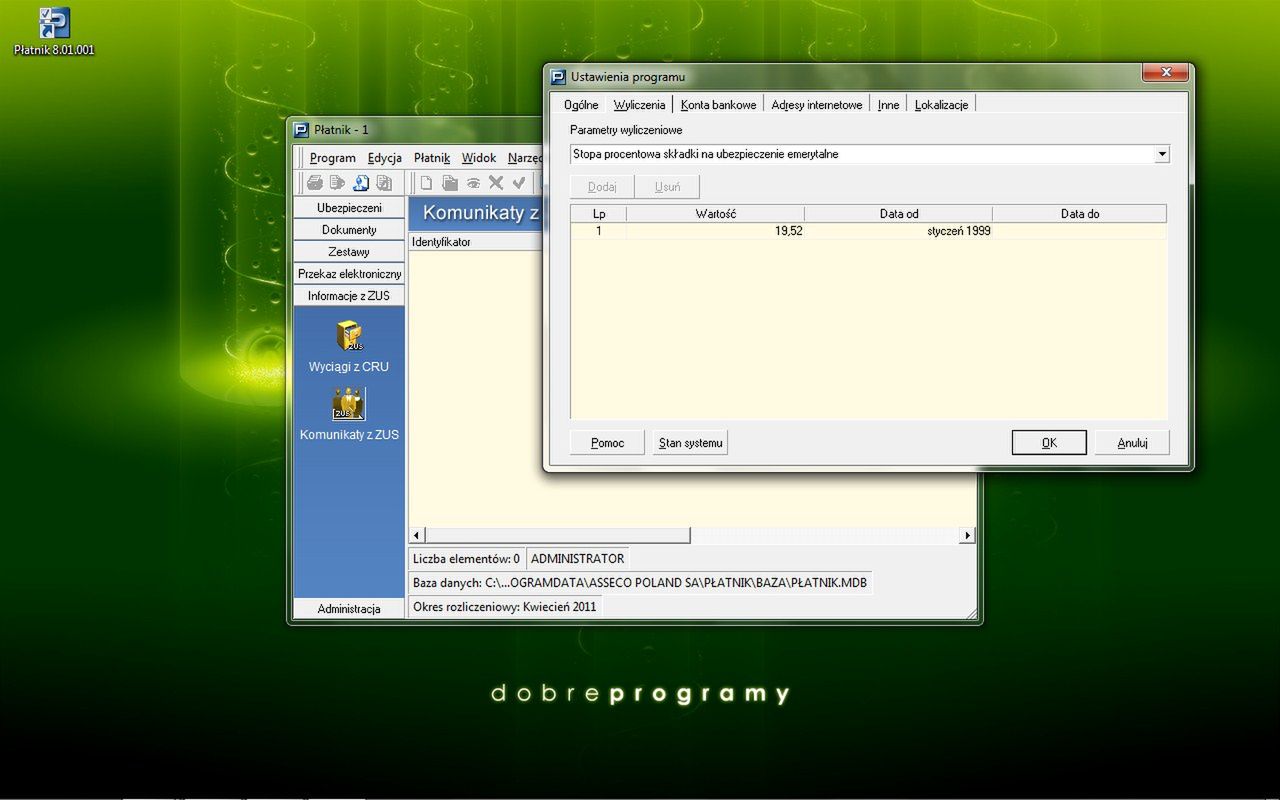The image size is (1280, 800).
Task: Open the Dokumenty sidebar section
Action: [349, 230]
